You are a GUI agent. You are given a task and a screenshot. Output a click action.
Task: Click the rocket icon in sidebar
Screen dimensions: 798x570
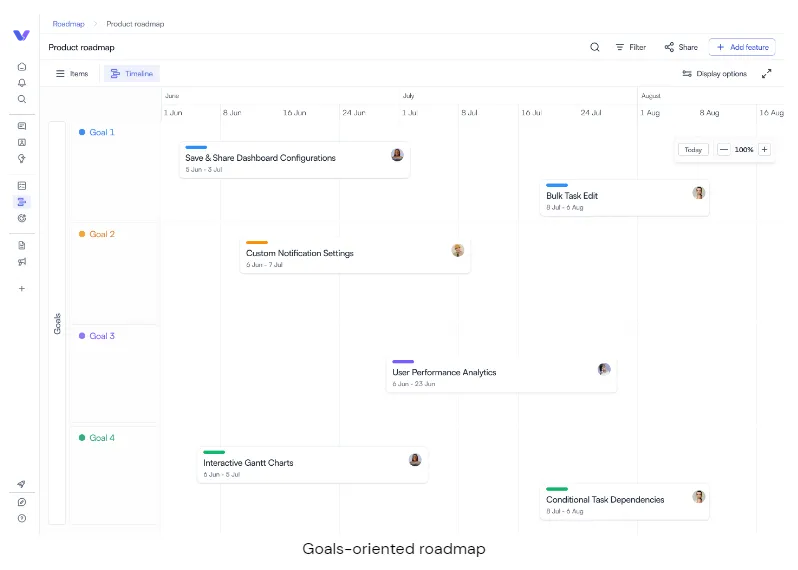(x=21, y=484)
